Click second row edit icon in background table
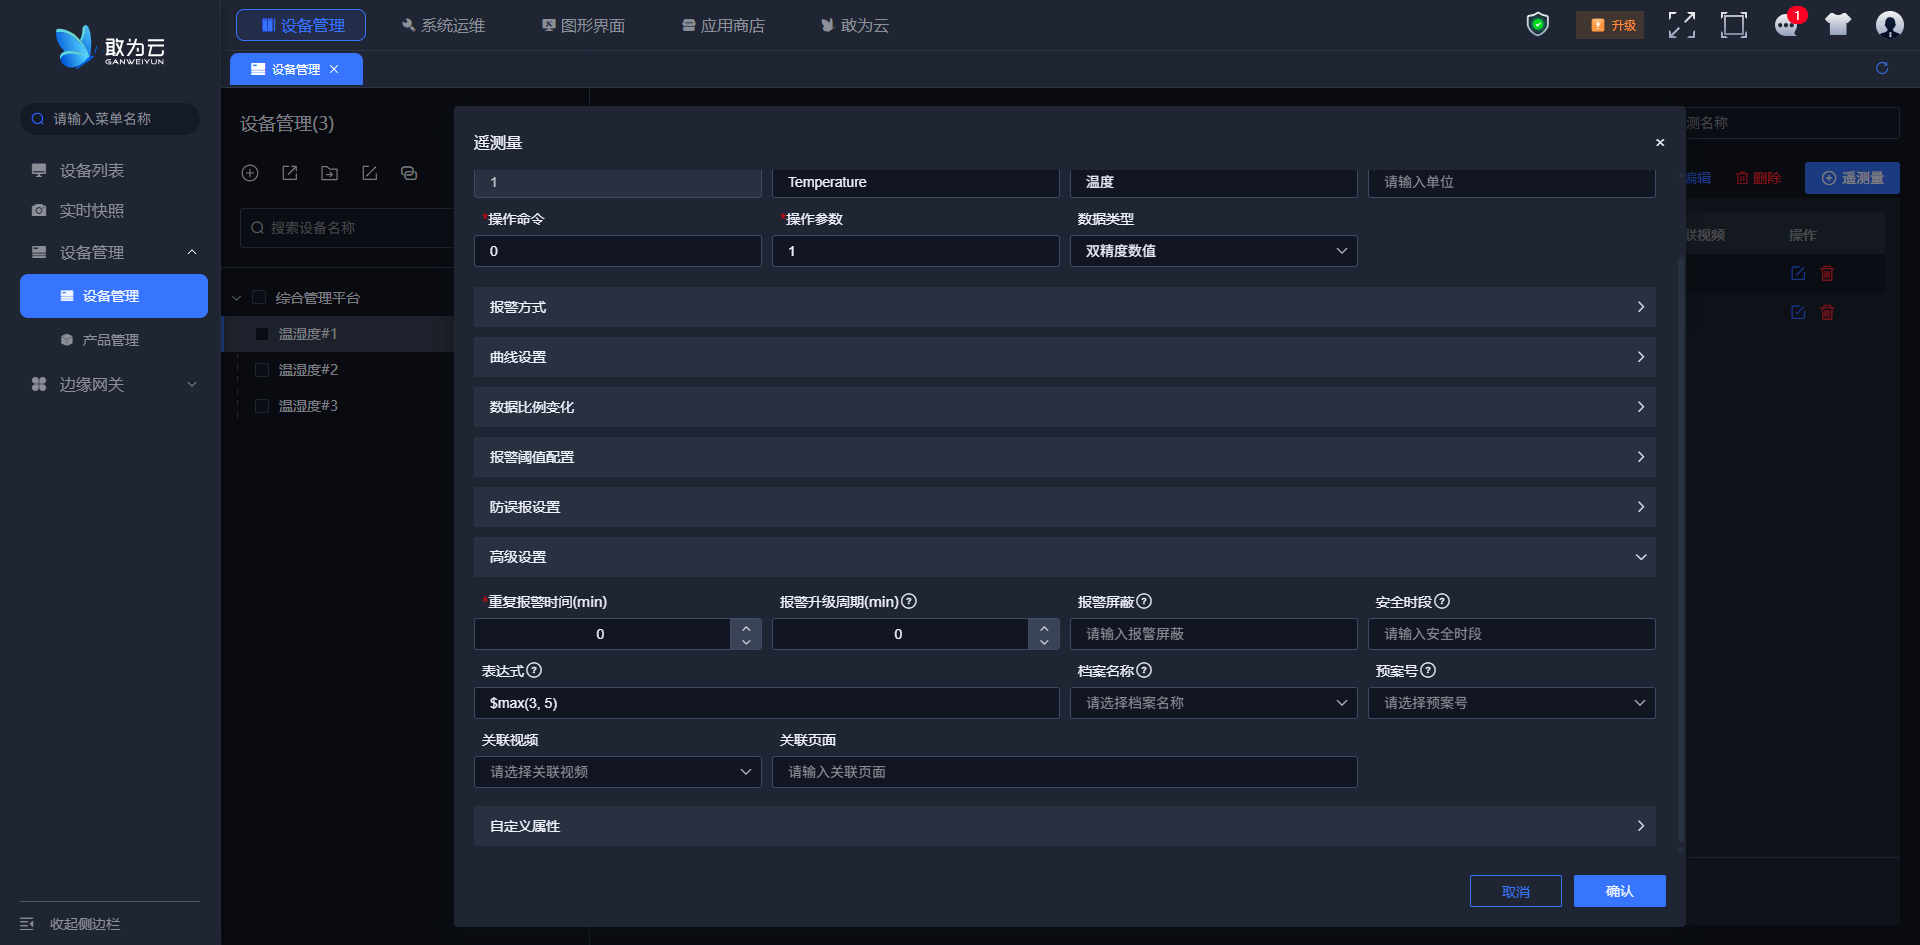This screenshot has height=945, width=1920. 1798,312
